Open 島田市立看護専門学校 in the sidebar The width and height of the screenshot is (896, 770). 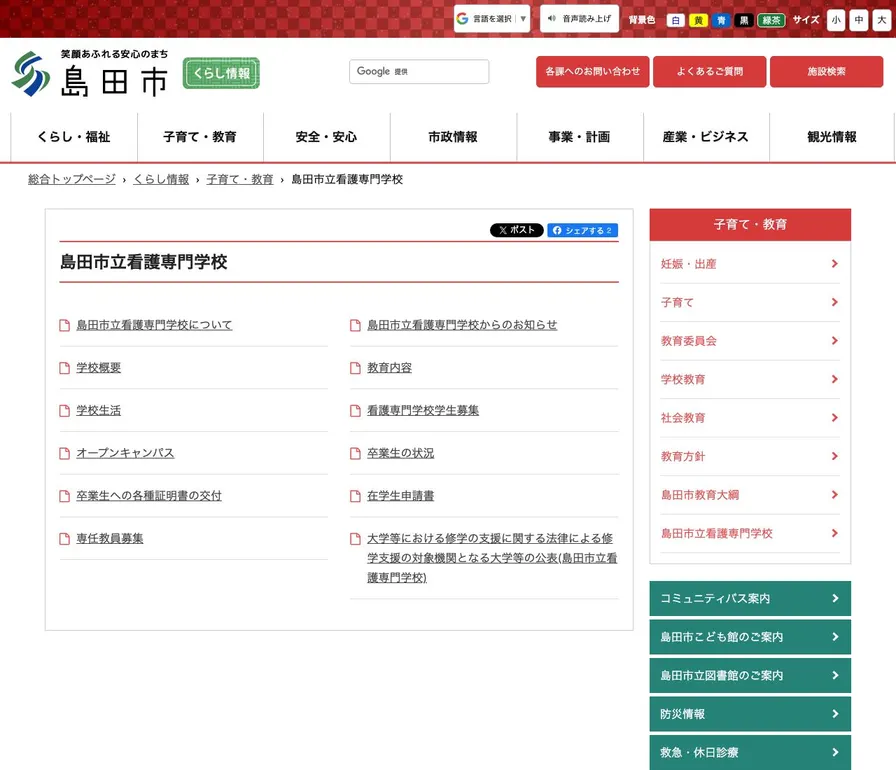750,534
